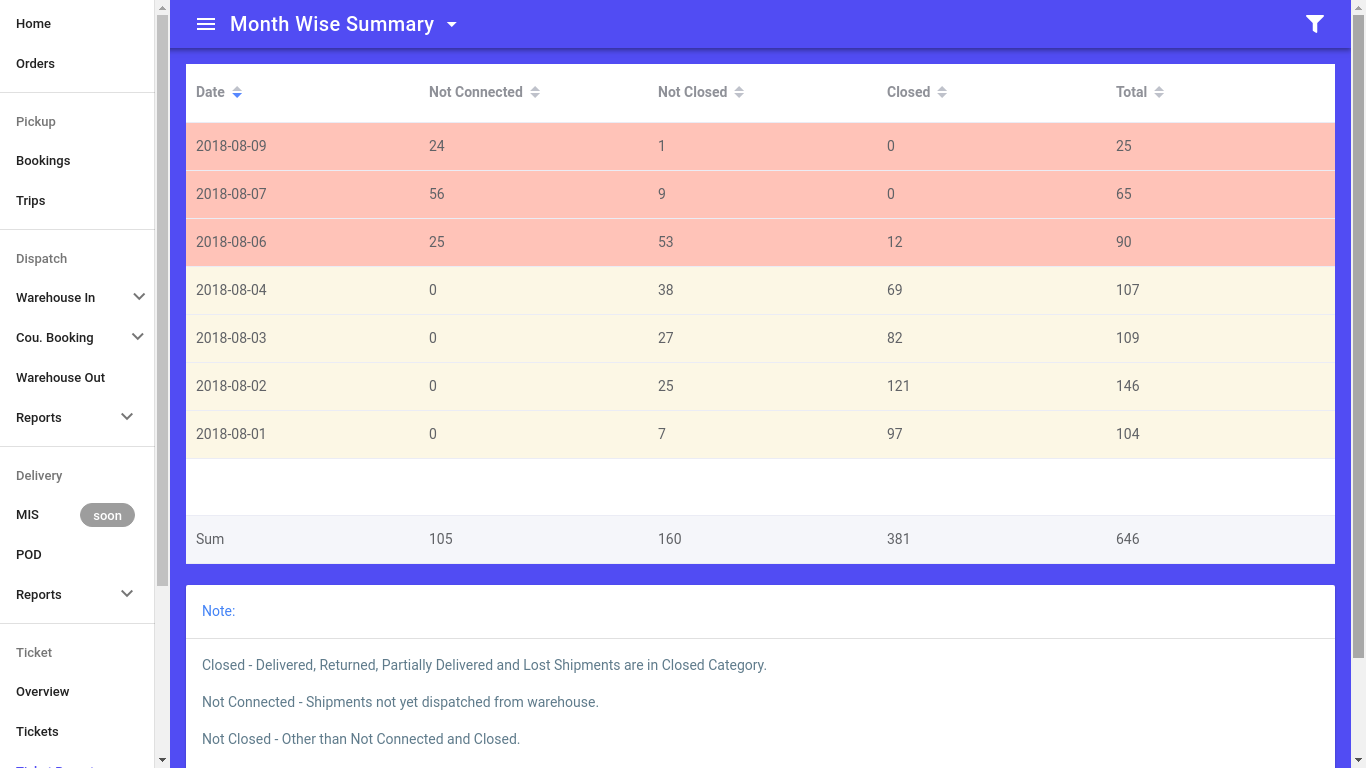
Task: Click the filter funnel icon
Action: 1315,24
